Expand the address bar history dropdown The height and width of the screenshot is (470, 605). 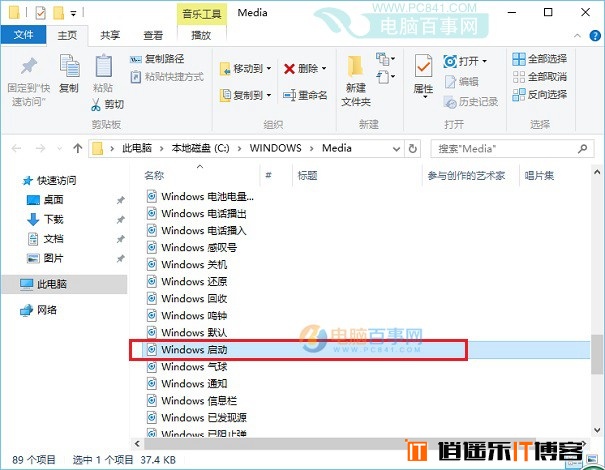coord(396,149)
